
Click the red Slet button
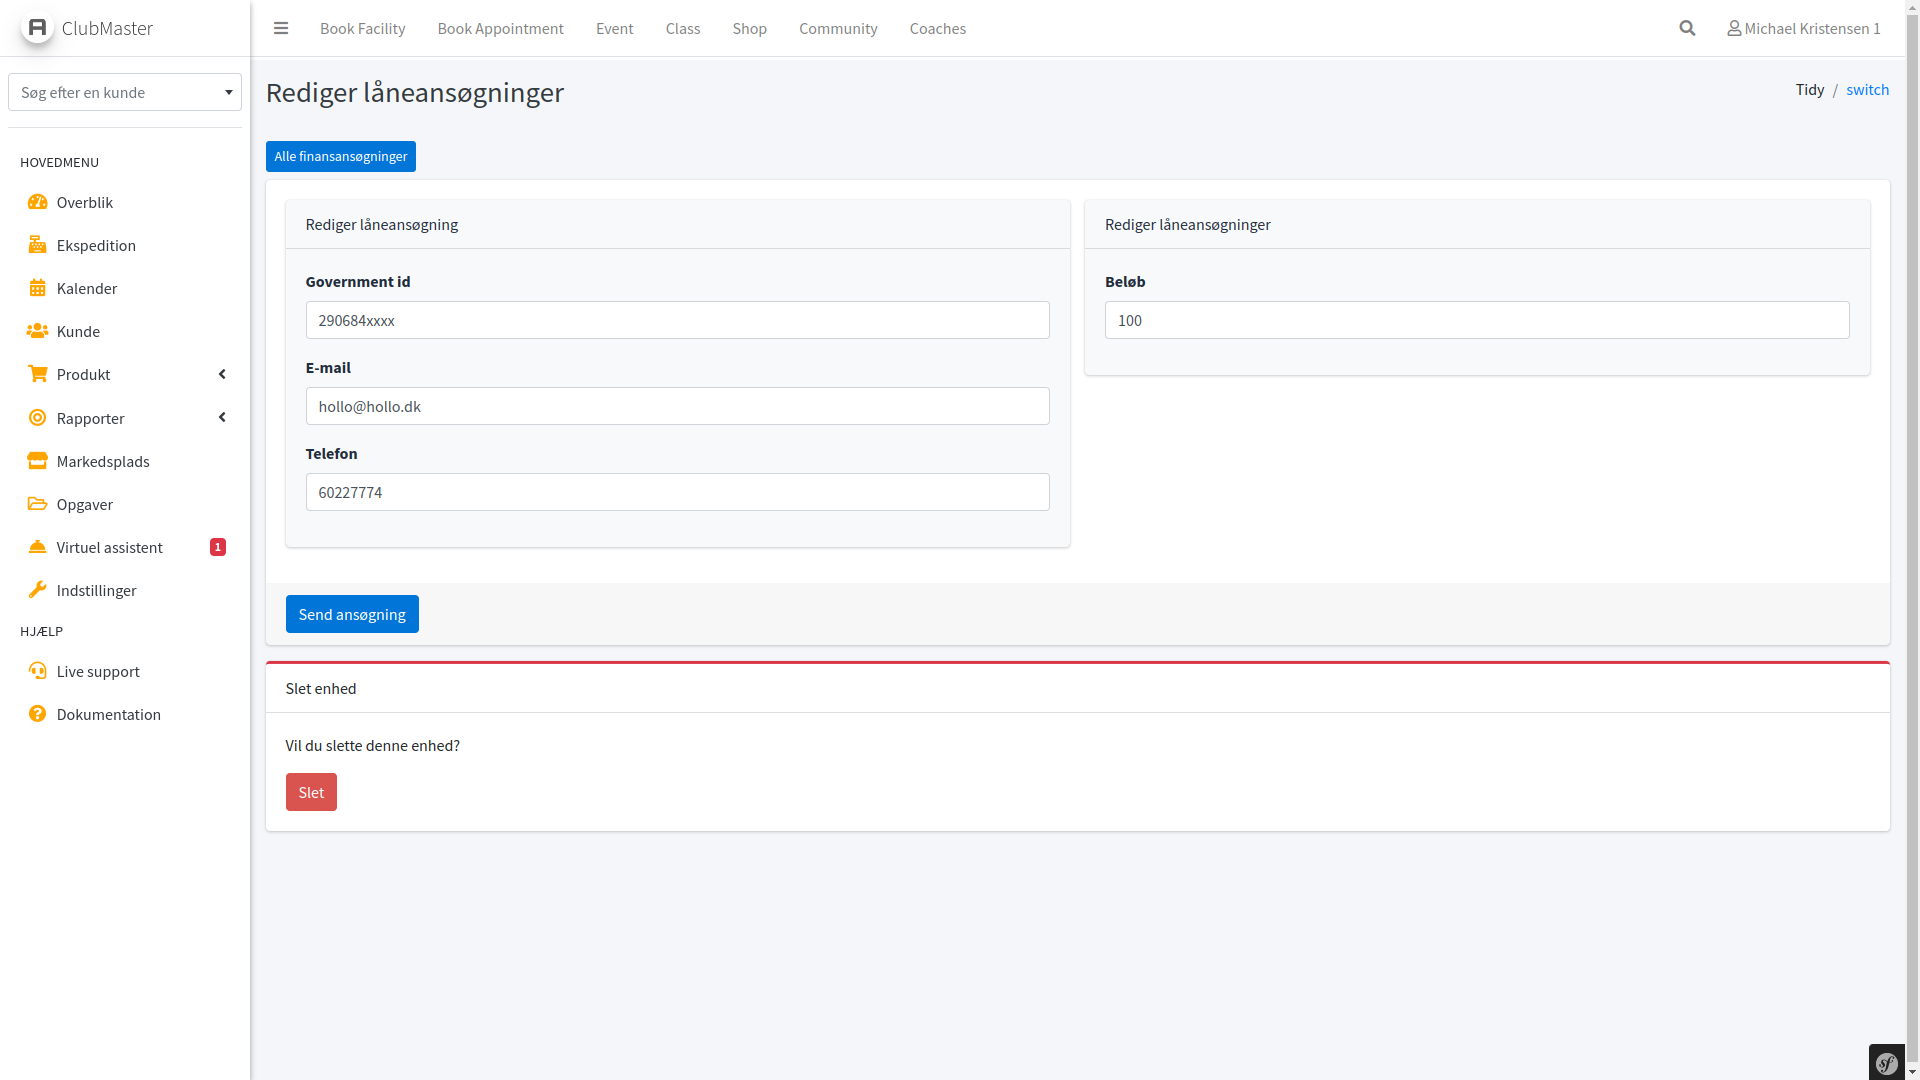pyautogui.click(x=311, y=792)
